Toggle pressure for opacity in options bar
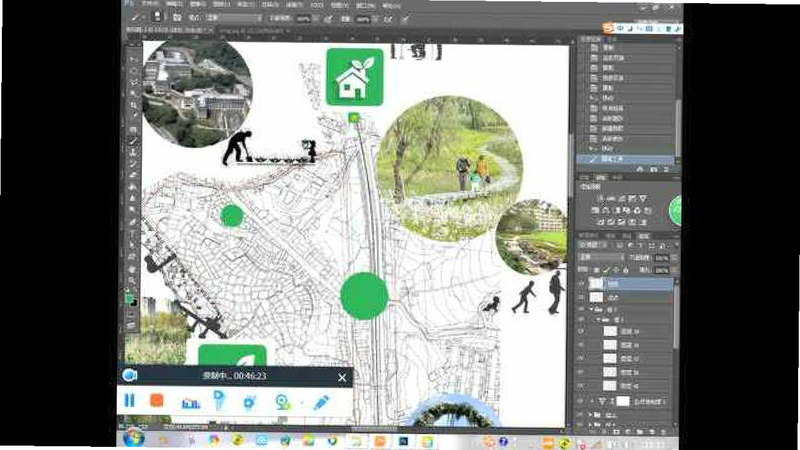The width and height of the screenshot is (800, 450). point(328,19)
